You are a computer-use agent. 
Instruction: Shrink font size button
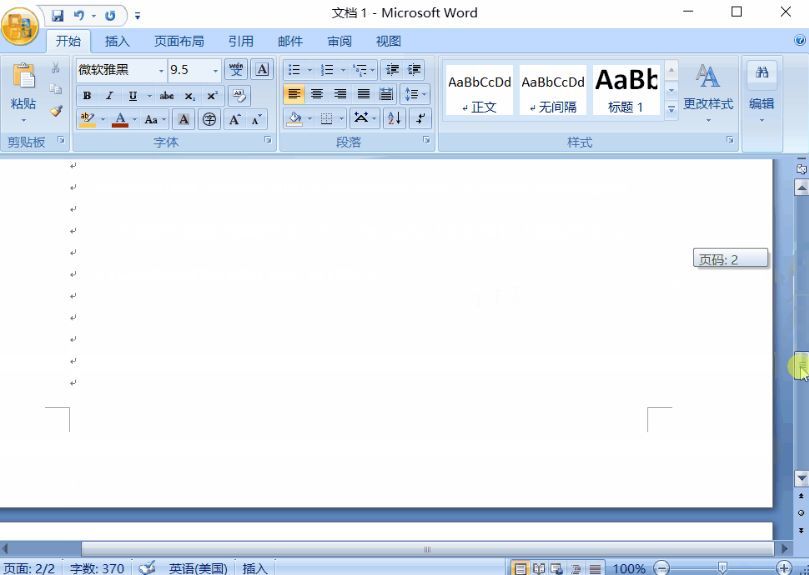[256, 120]
